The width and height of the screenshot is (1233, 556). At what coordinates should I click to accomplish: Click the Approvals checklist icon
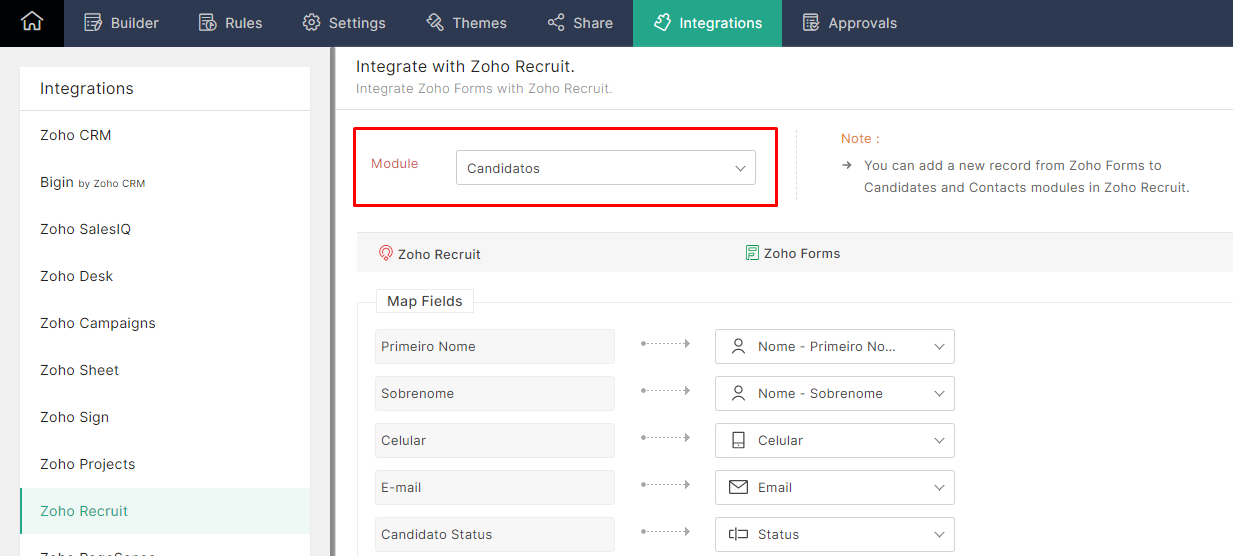pyautogui.click(x=811, y=23)
